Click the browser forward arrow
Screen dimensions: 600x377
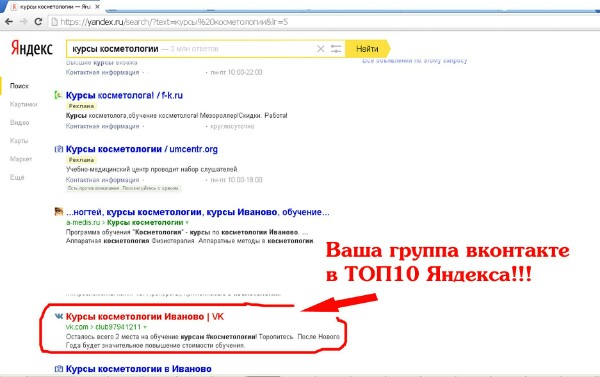pyautogui.click(x=23, y=22)
